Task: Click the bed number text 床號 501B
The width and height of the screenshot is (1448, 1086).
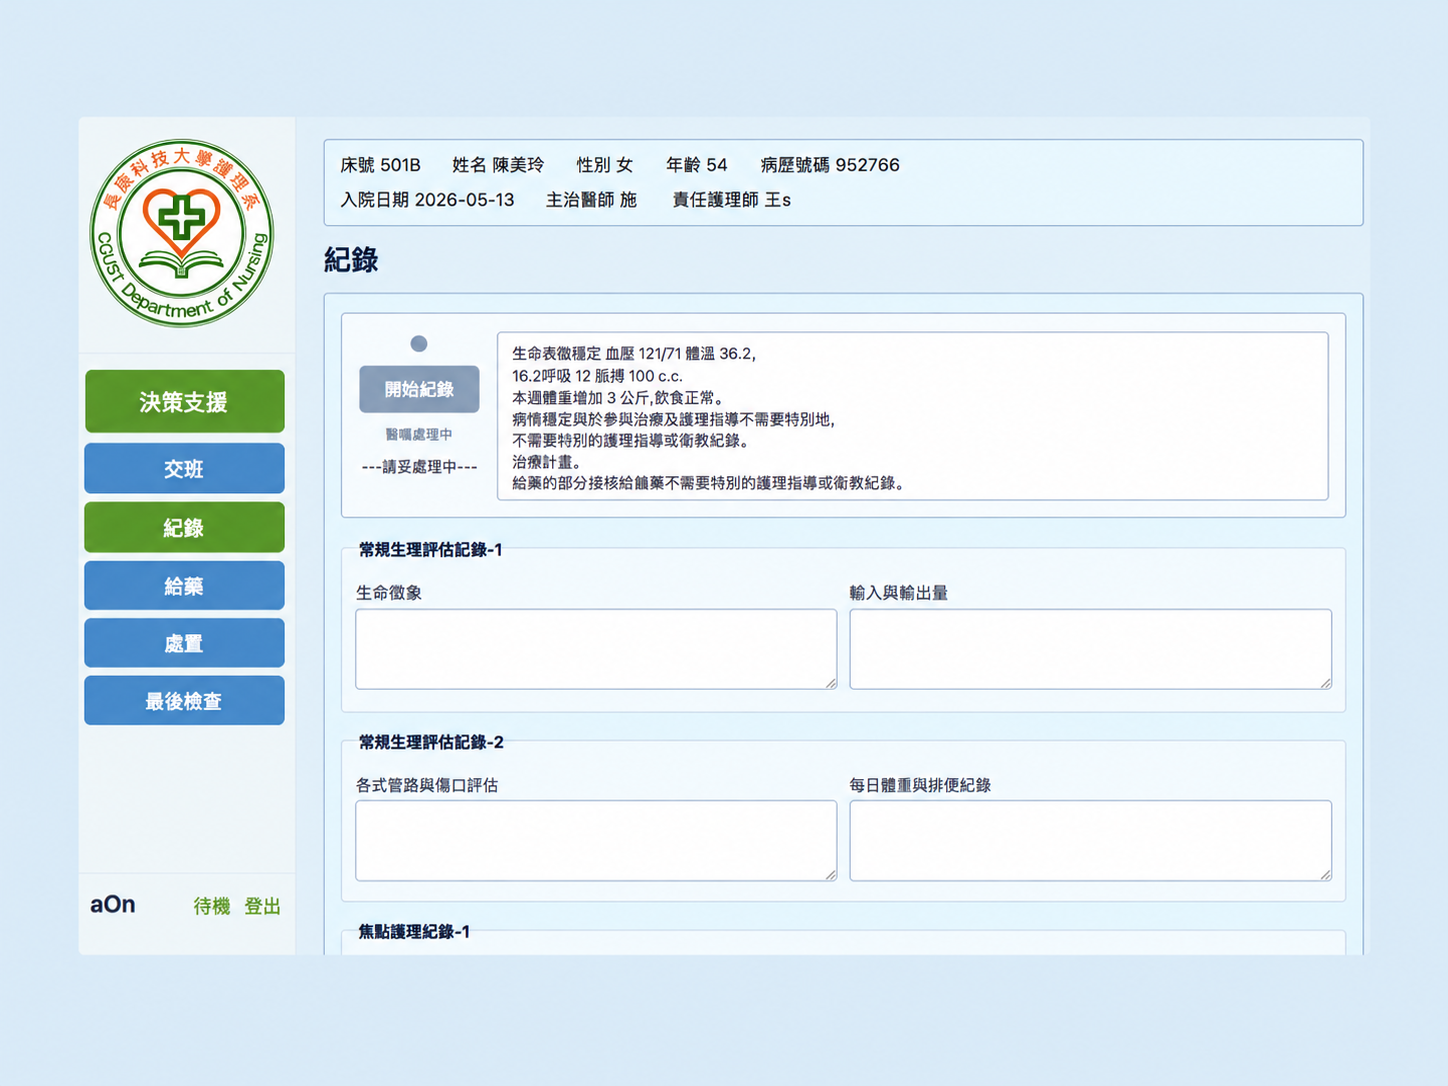Action: (380, 165)
